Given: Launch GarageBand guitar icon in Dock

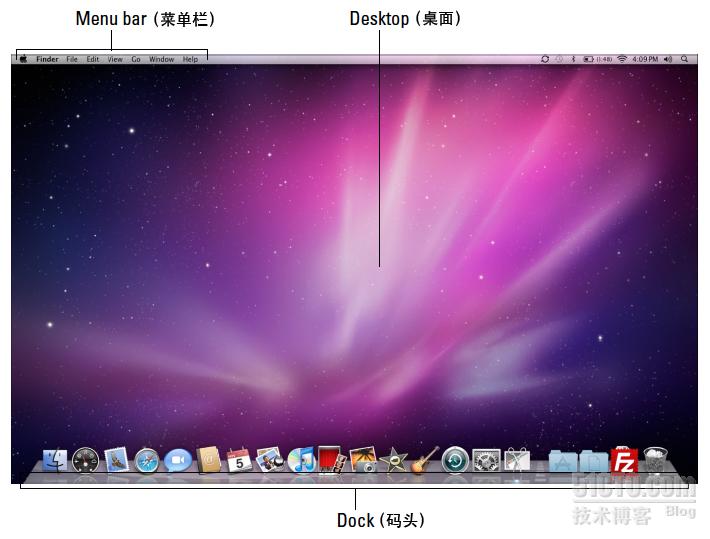Looking at the screenshot, I should 425,460.
